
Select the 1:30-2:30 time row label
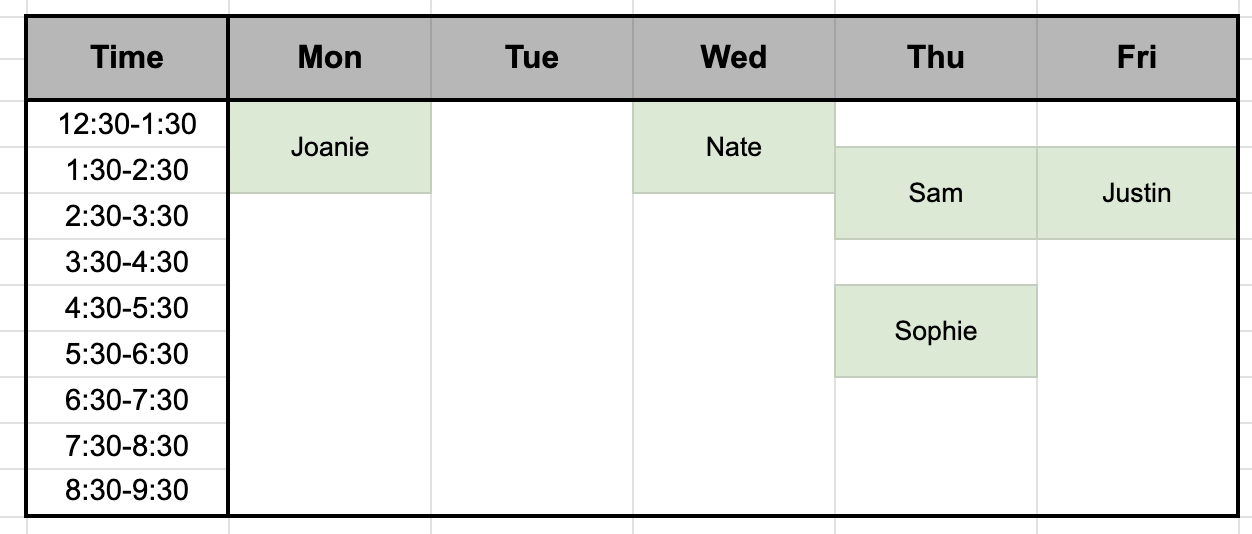127,171
